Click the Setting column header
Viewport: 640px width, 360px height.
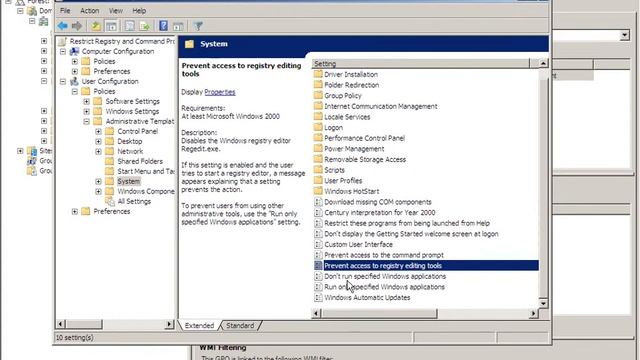tap(420, 64)
